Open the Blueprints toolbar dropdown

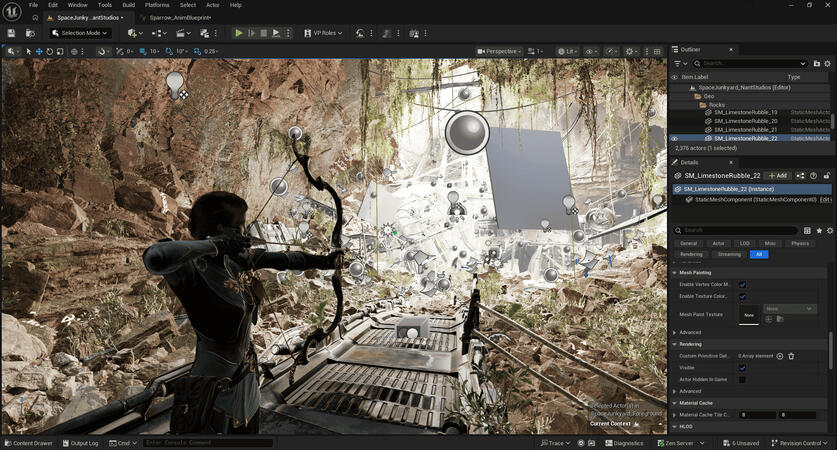coord(159,33)
